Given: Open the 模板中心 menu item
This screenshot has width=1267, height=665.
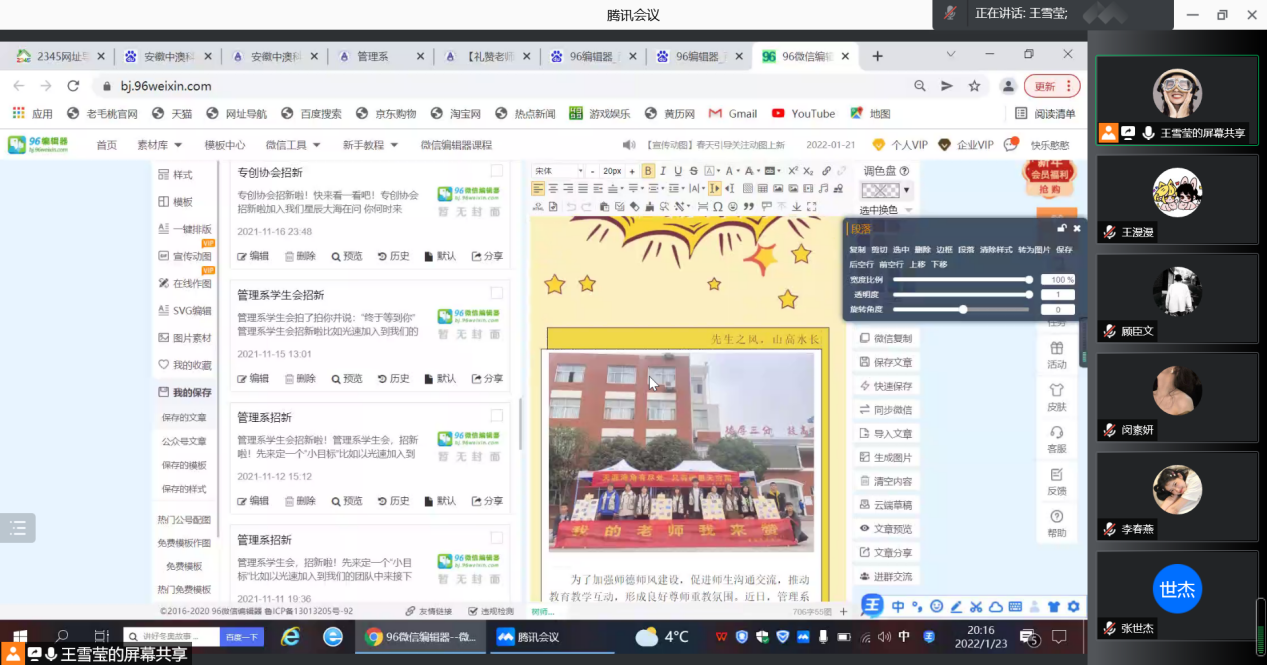Looking at the screenshot, I should 225,145.
